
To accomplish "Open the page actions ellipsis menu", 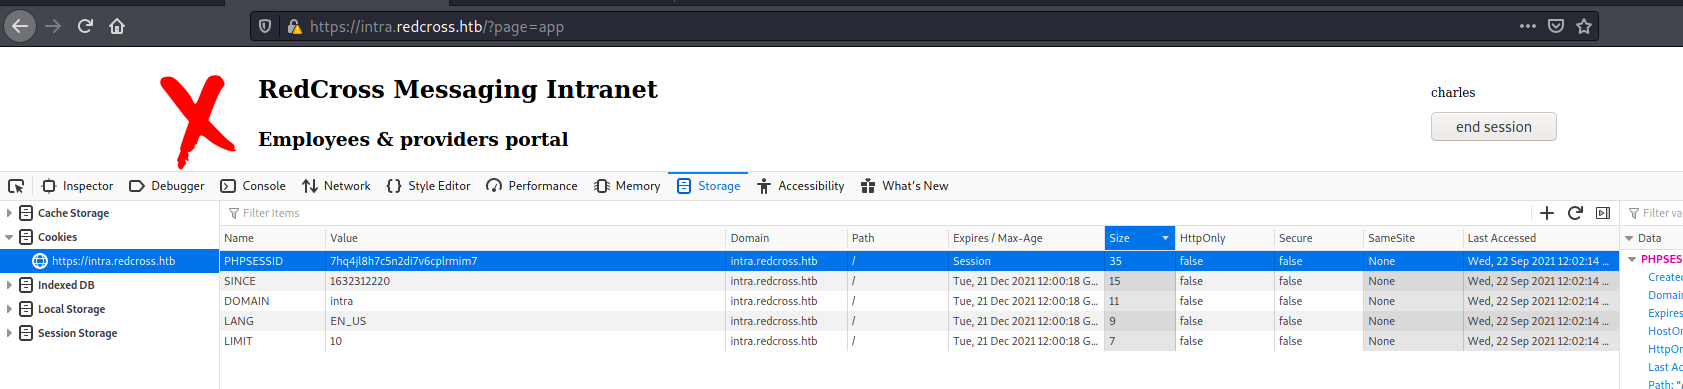I will [1527, 26].
